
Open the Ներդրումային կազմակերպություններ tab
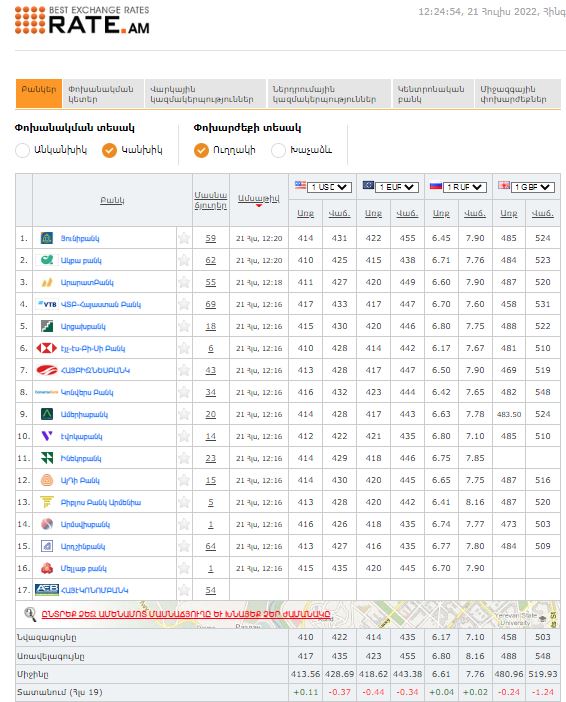[x=329, y=93]
